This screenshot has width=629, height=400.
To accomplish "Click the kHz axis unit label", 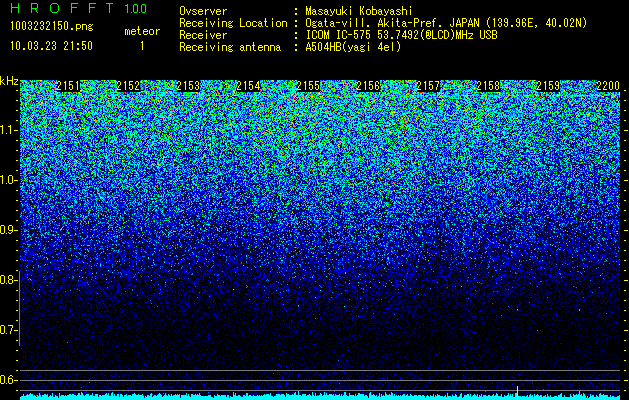I will click(x=9, y=81).
